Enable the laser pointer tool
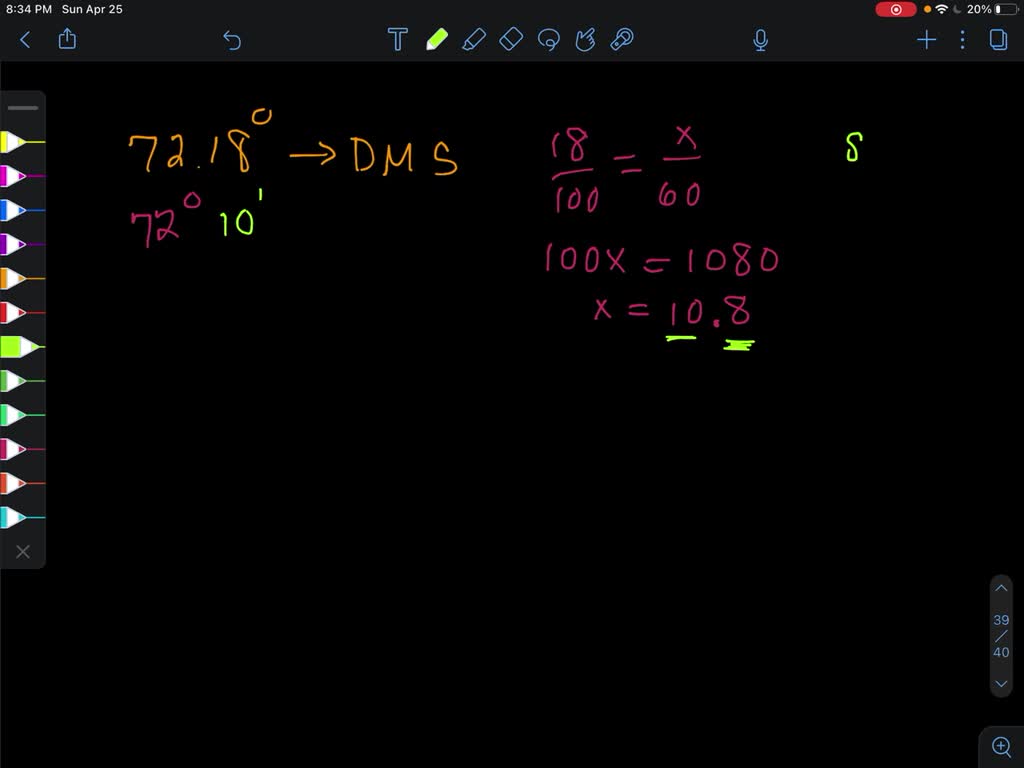This screenshot has height=768, width=1024. [621, 39]
